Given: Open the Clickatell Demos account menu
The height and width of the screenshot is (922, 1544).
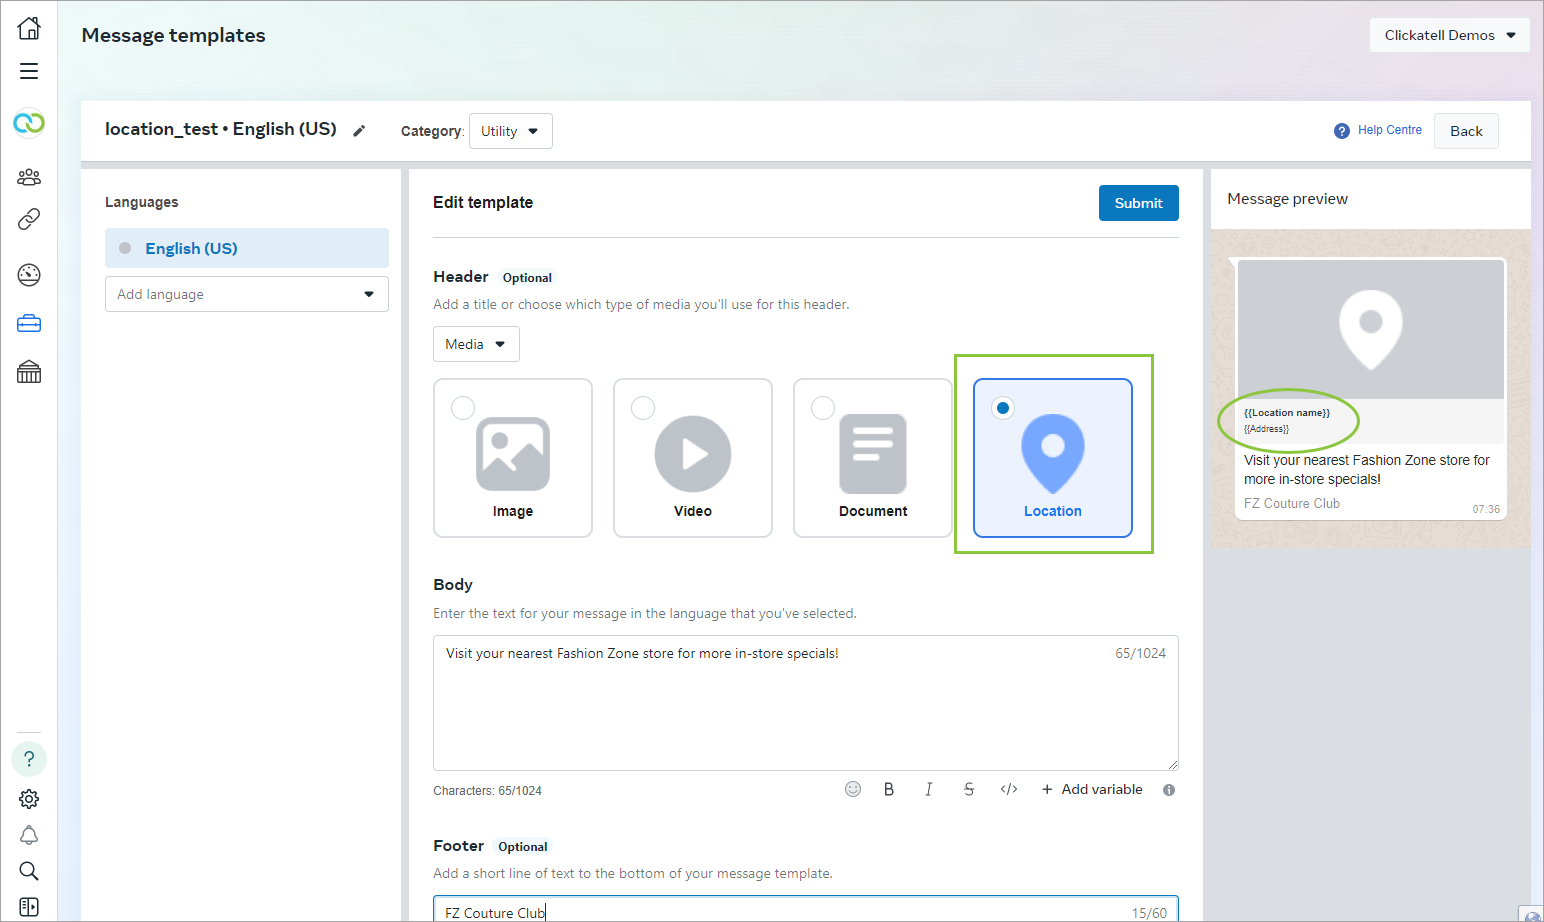Looking at the screenshot, I should (1449, 34).
